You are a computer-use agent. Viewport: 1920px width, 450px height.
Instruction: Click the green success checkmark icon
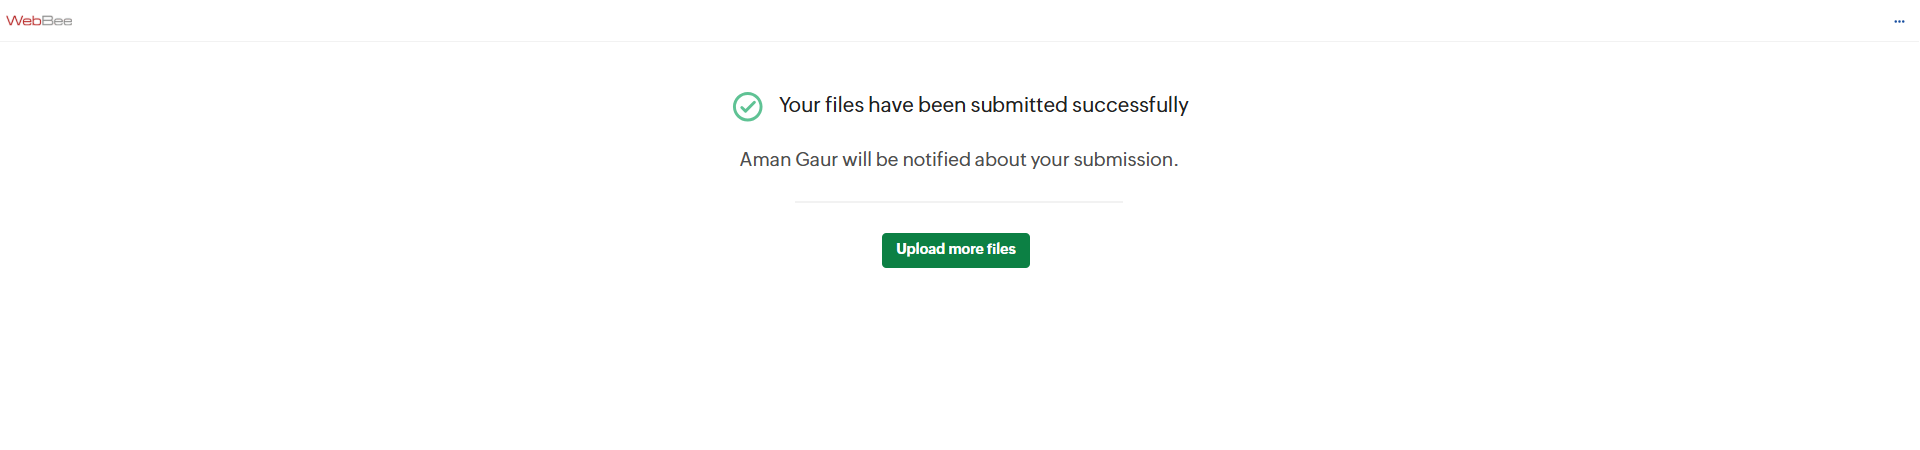747,106
